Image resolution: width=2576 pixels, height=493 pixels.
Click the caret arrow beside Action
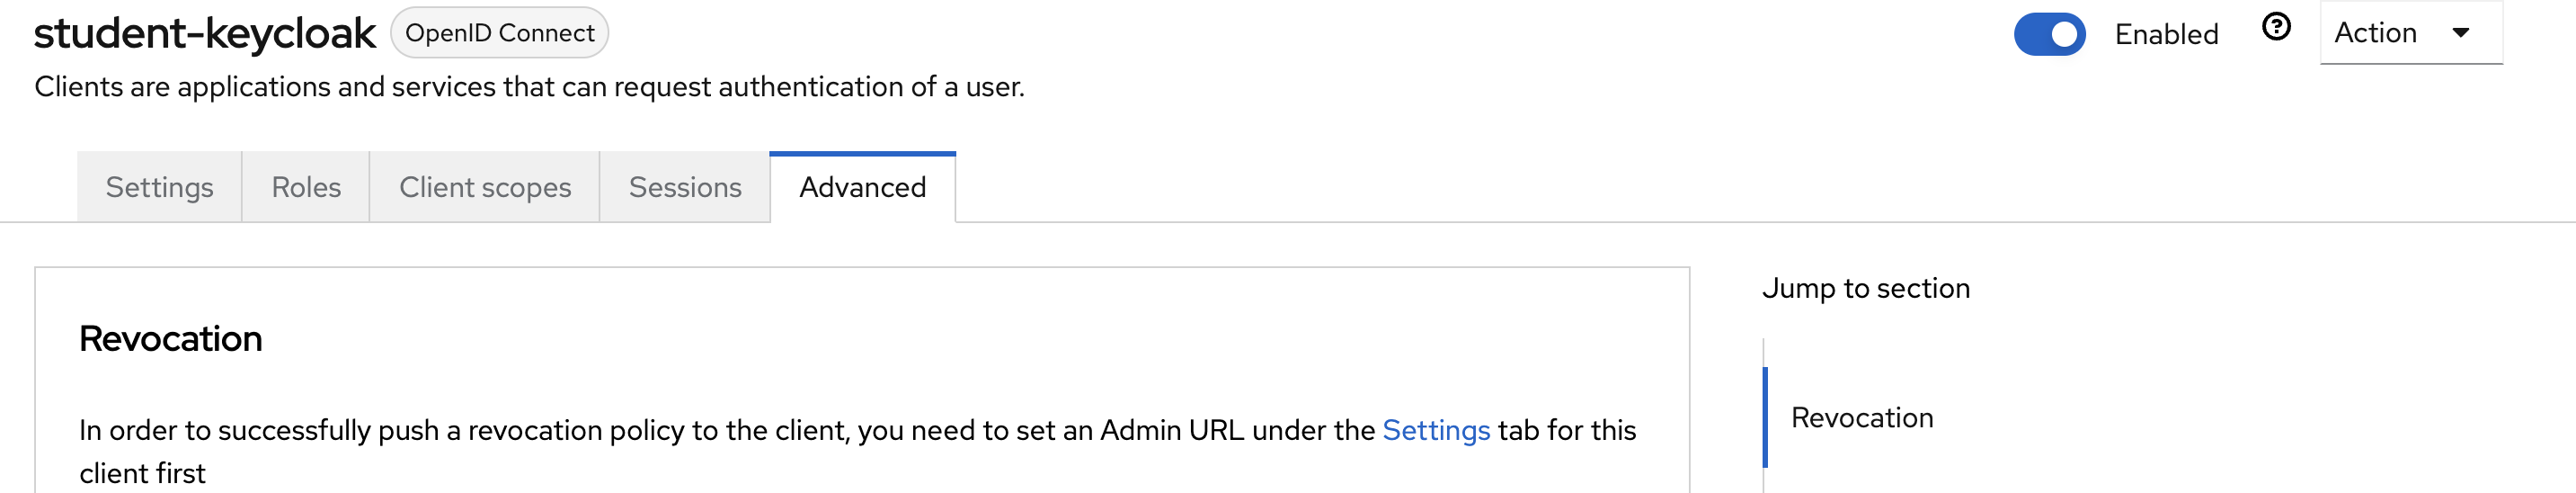click(x=2461, y=33)
